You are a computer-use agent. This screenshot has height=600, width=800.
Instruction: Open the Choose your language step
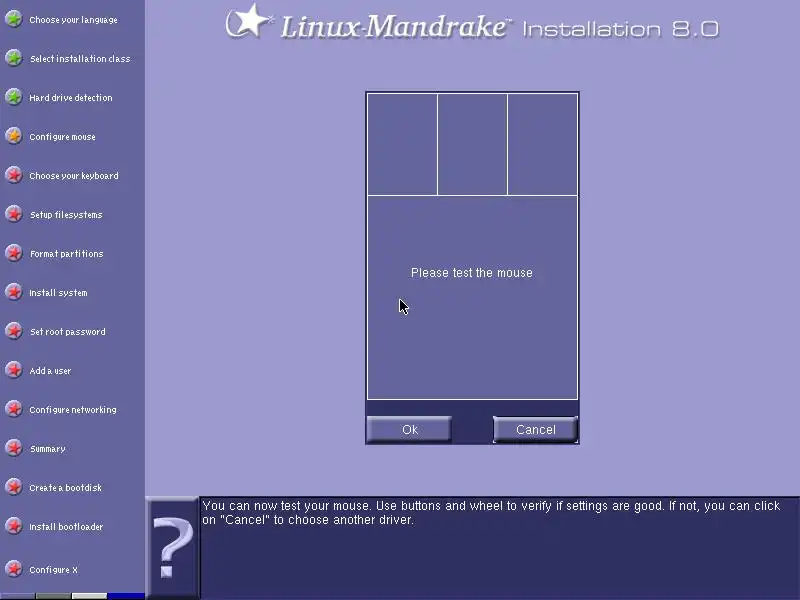click(x=73, y=20)
